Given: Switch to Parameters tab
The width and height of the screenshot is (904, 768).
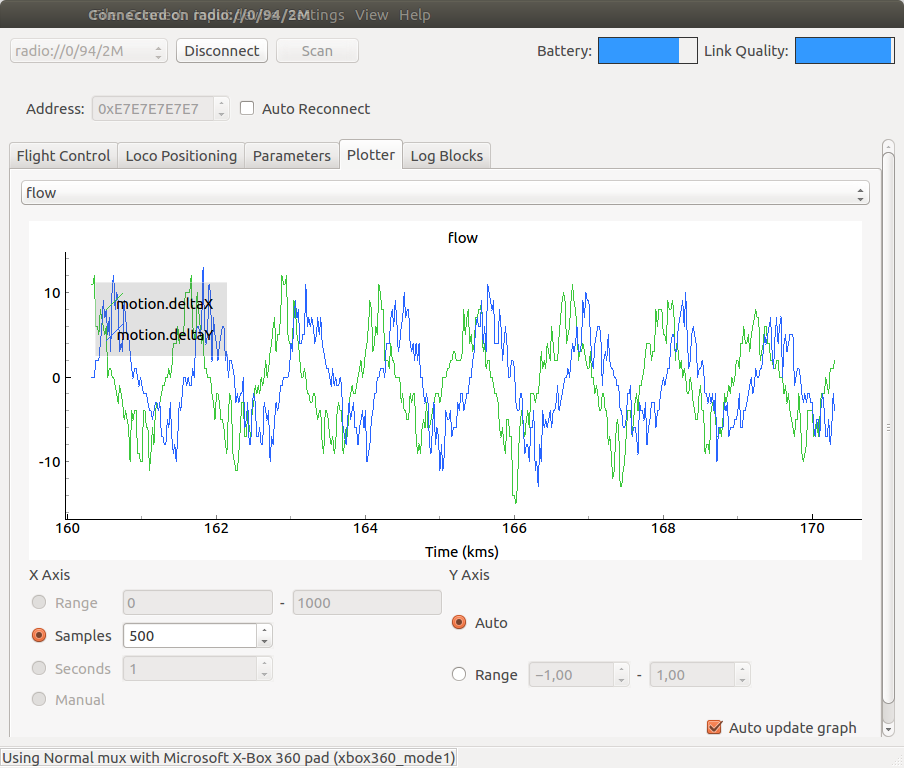Looking at the screenshot, I should point(291,156).
